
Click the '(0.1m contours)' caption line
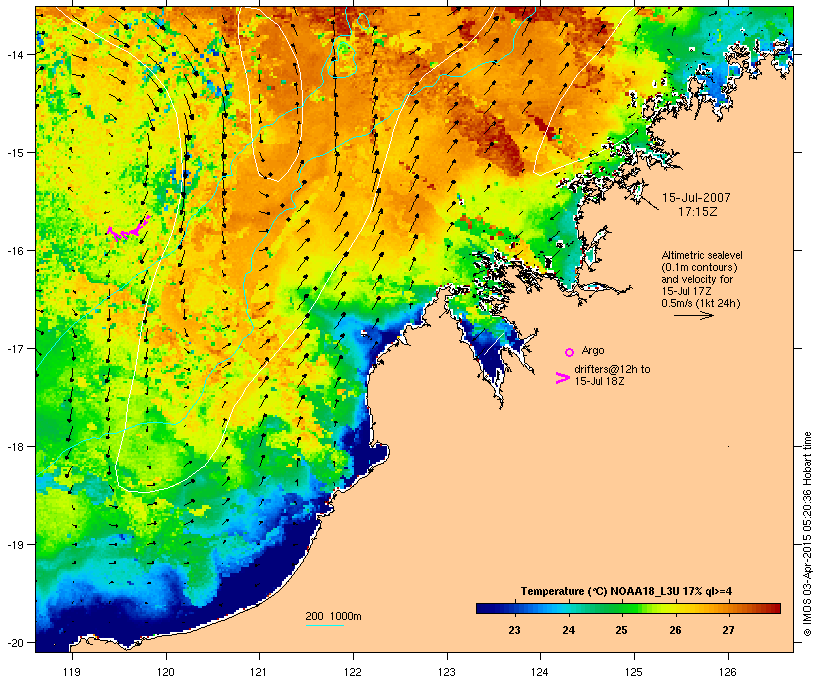[699, 267]
